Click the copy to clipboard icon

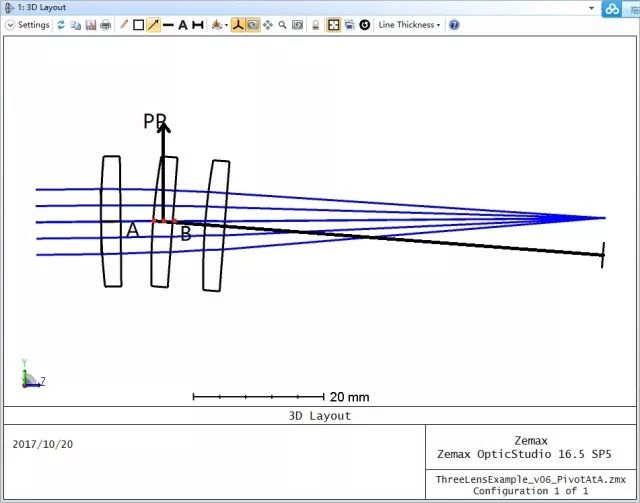pyautogui.click(x=75, y=25)
